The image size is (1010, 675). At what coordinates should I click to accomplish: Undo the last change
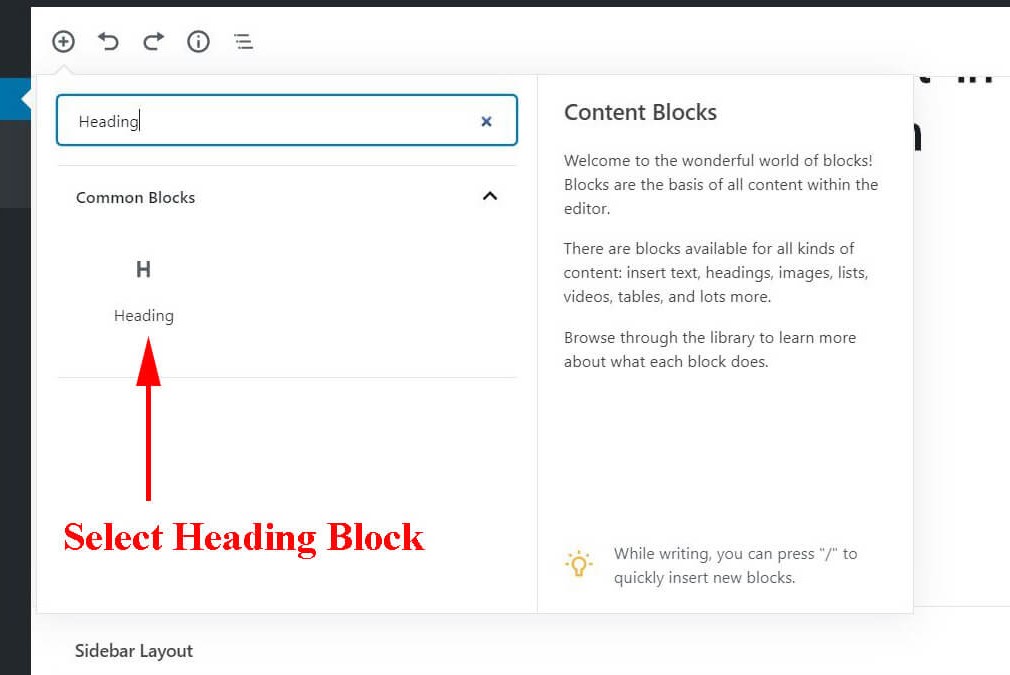(x=108, y=42)
